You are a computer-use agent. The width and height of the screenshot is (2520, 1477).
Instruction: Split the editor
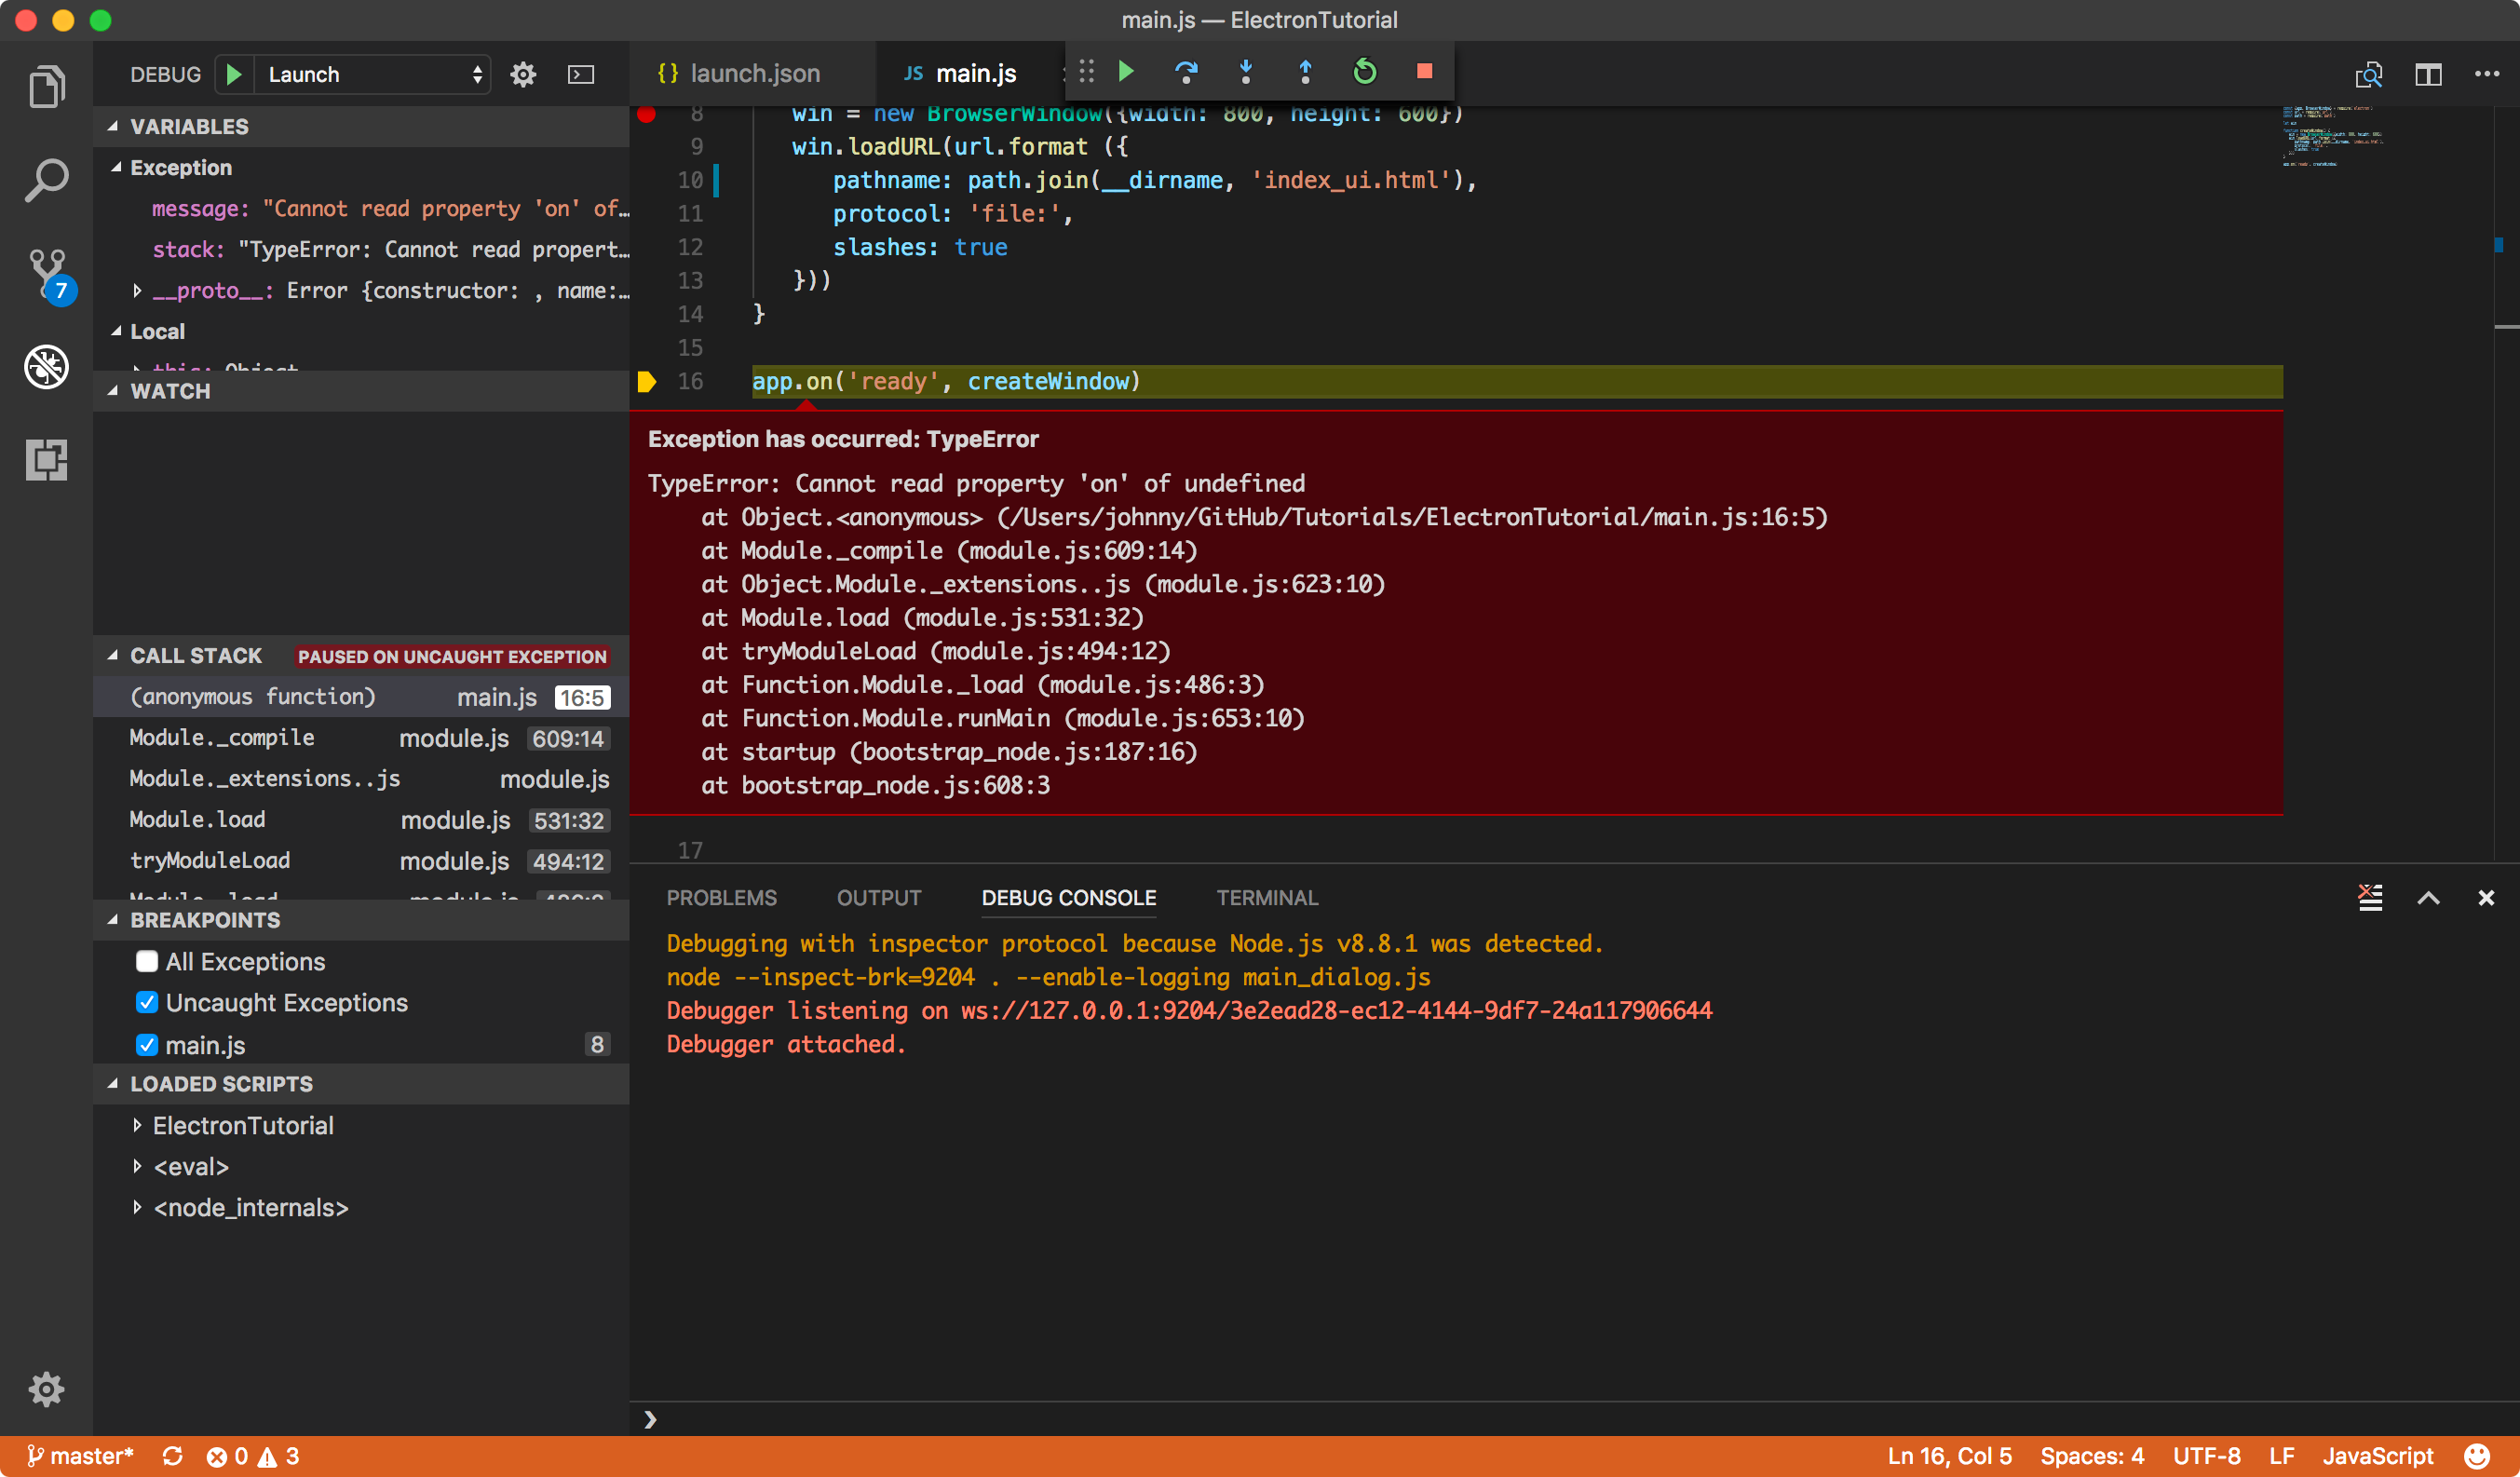[x=2428, y=74]
